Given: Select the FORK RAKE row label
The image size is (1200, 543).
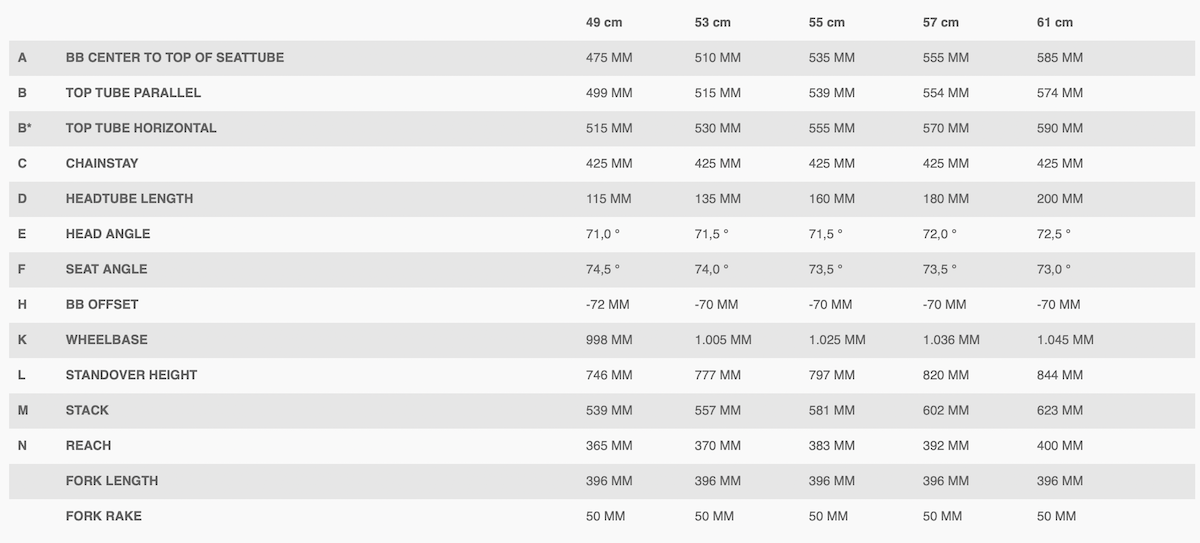Looking at the screenshot, I should pyautogui.click(x=104, y=516).
